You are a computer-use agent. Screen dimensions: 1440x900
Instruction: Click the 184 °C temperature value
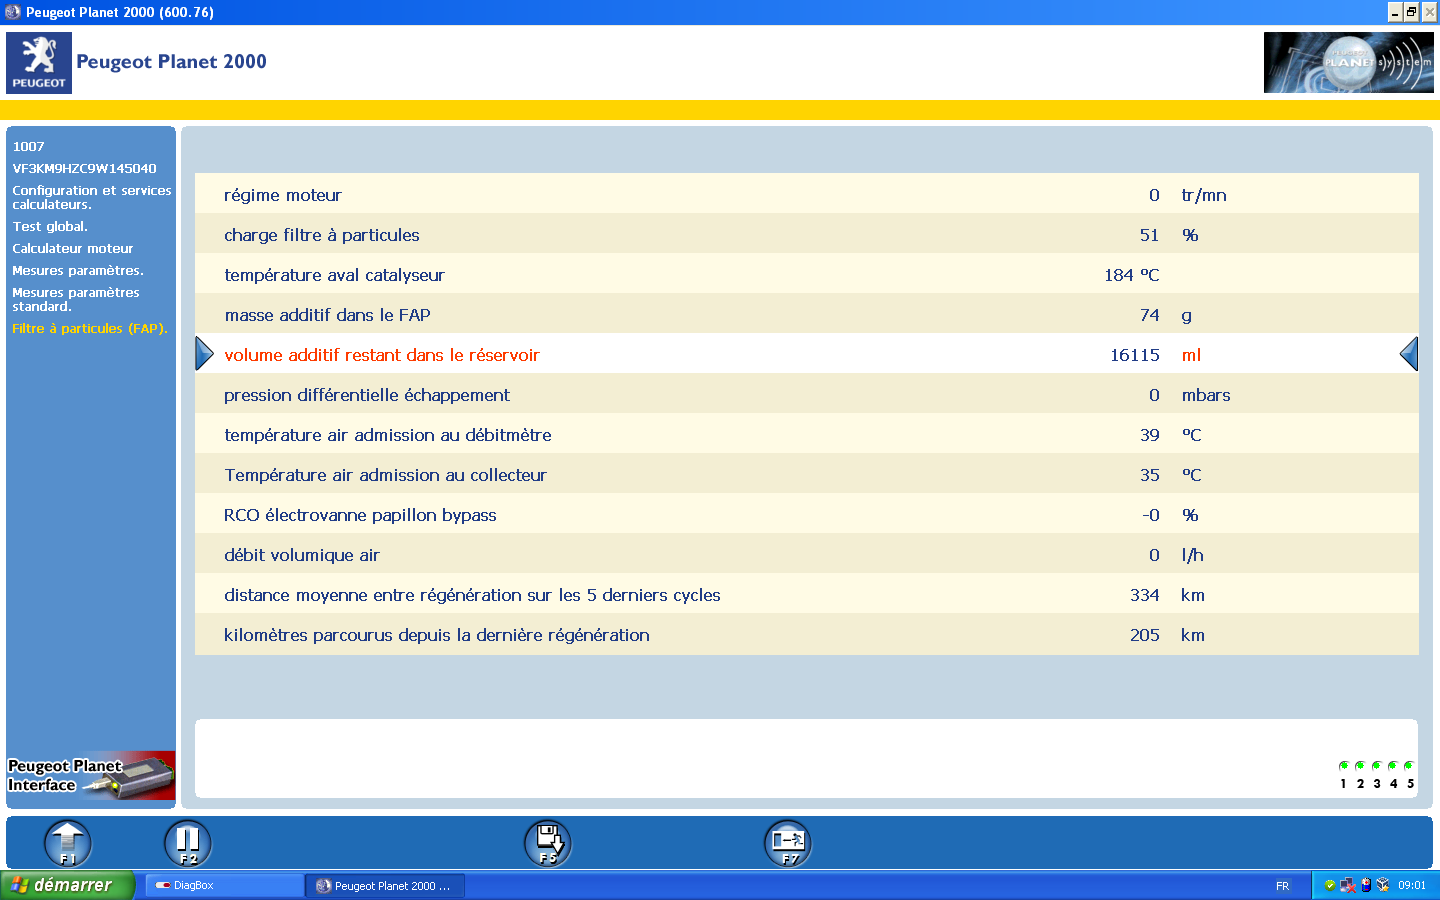pyautogui.click(x=1132, y=275)
